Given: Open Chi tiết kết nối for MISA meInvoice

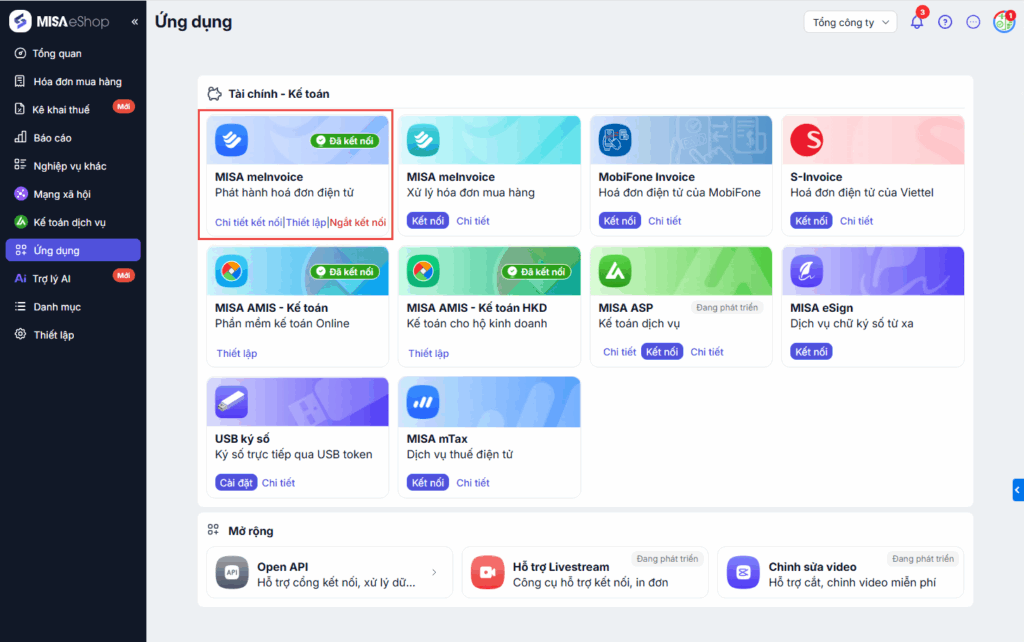Looking at the screenshot, I should coord(248,223).
